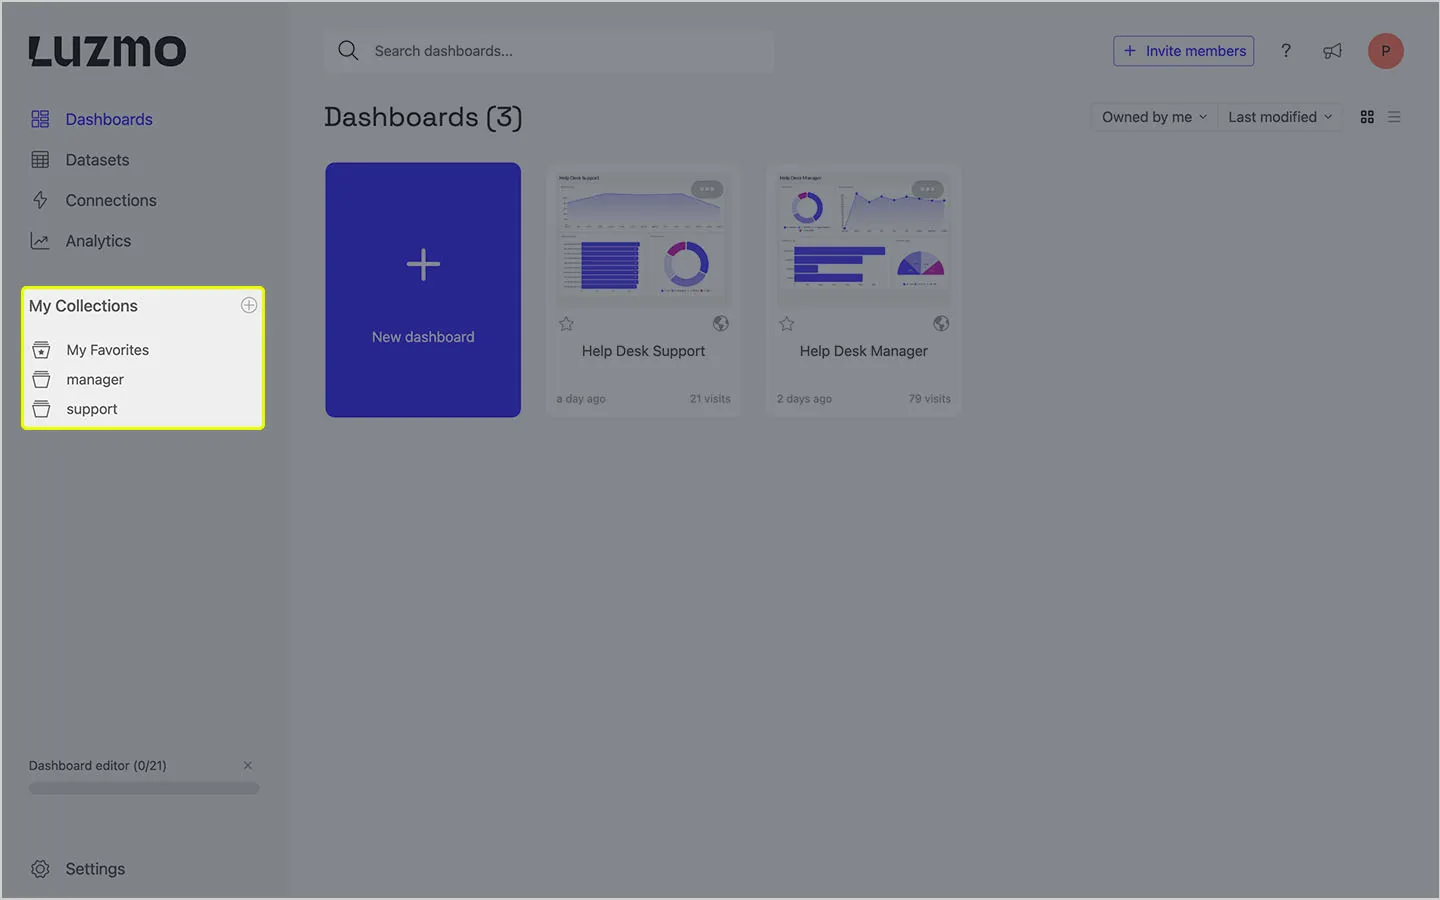Image resolution: width=1440 pixels, height=900 pixels.
Task: Switch to grid view
Action: [x=1367, y=117]
